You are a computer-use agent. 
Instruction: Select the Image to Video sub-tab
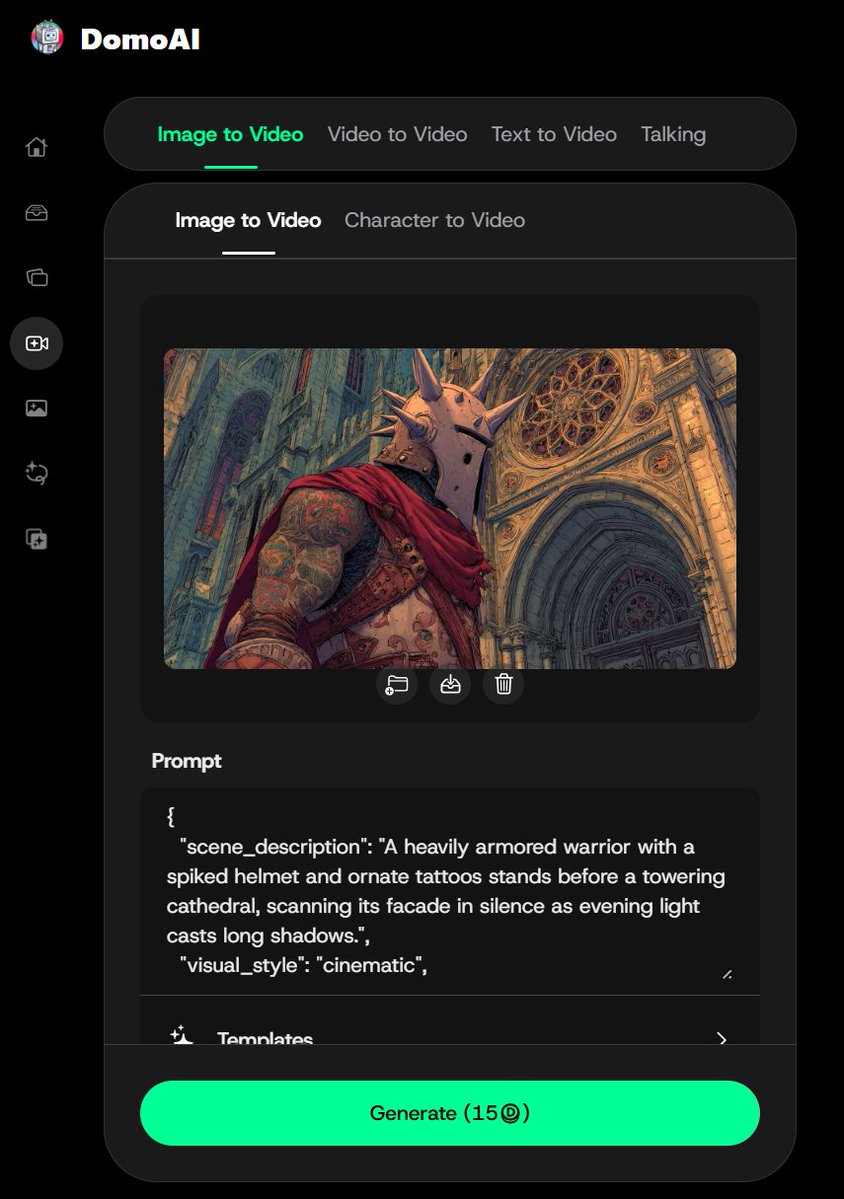pyautogui.click(x=248, y=220)
